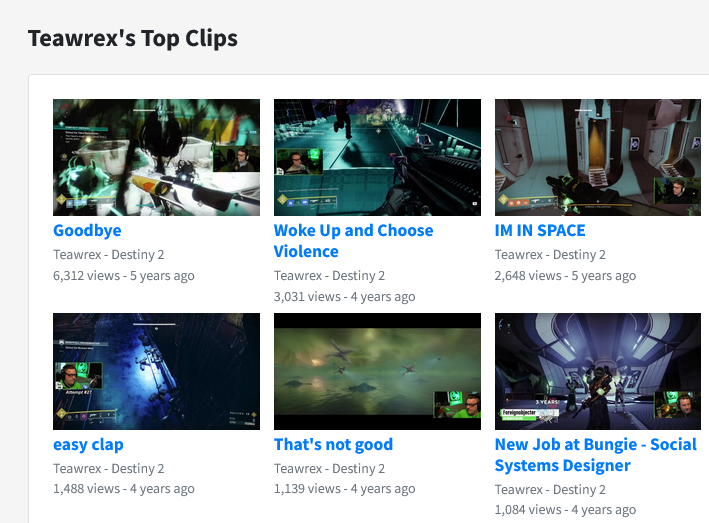Select the 1,139 views - 4 years ago text
Image resolution: width=709 pixels, height=523 pixels.
coord(345,489)
